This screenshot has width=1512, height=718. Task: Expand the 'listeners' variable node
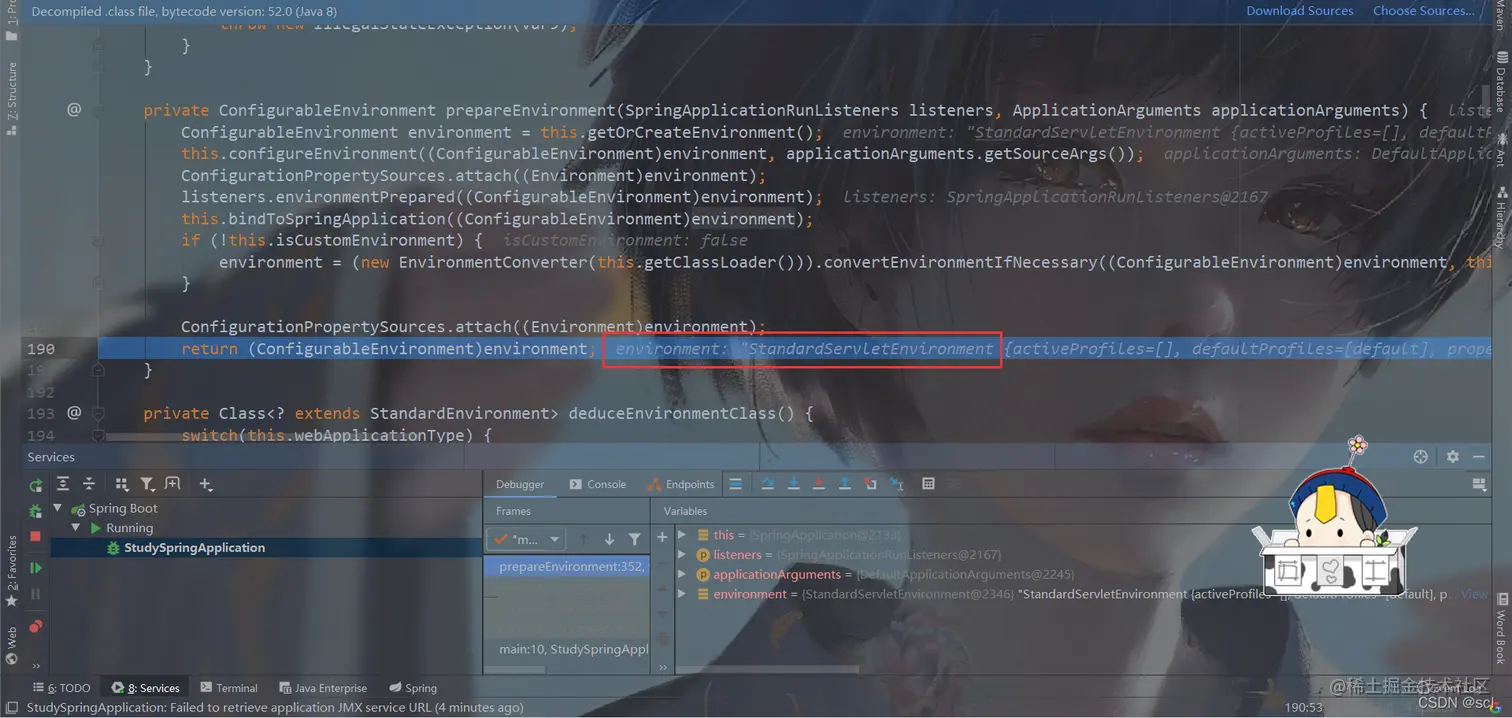(682, 554)
